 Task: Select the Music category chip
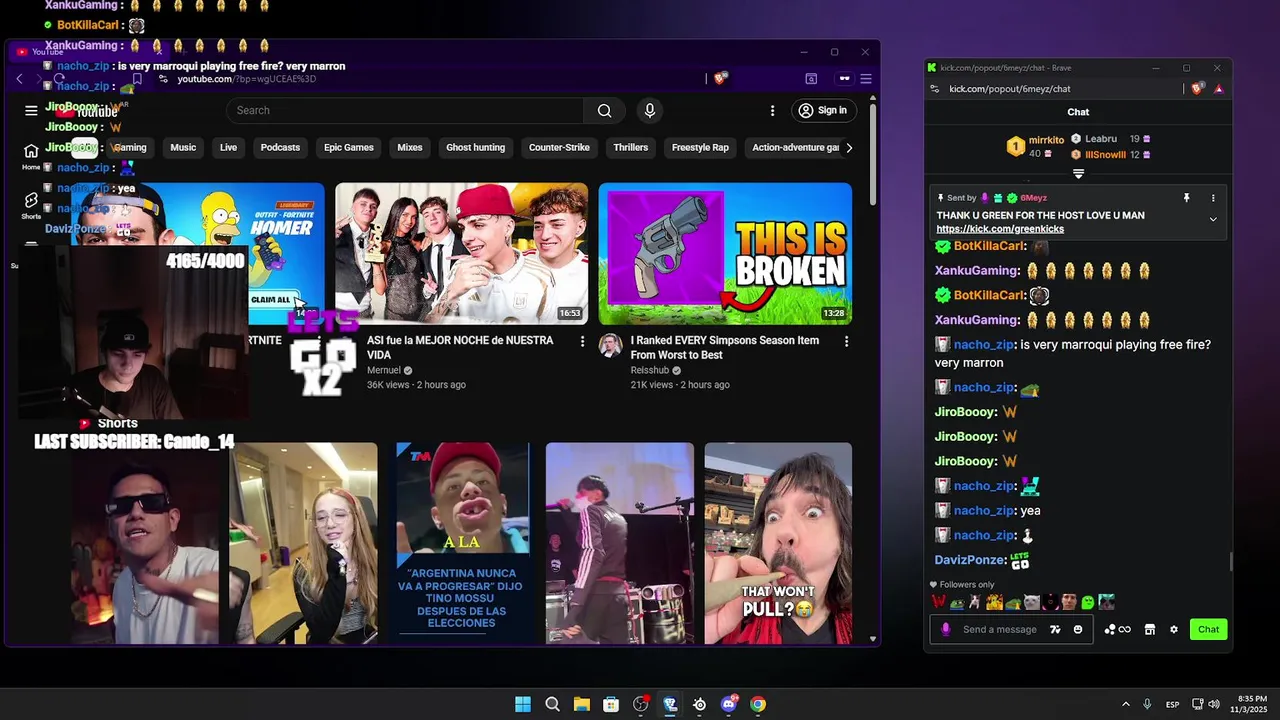click(183, 147)
